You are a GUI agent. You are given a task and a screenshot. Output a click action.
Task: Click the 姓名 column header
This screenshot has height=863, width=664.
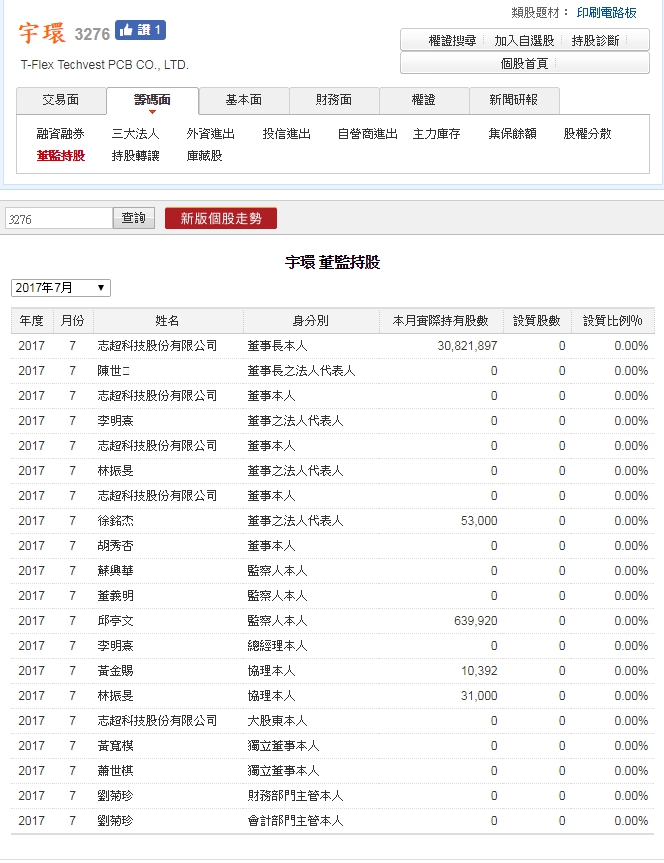point(167,321)
